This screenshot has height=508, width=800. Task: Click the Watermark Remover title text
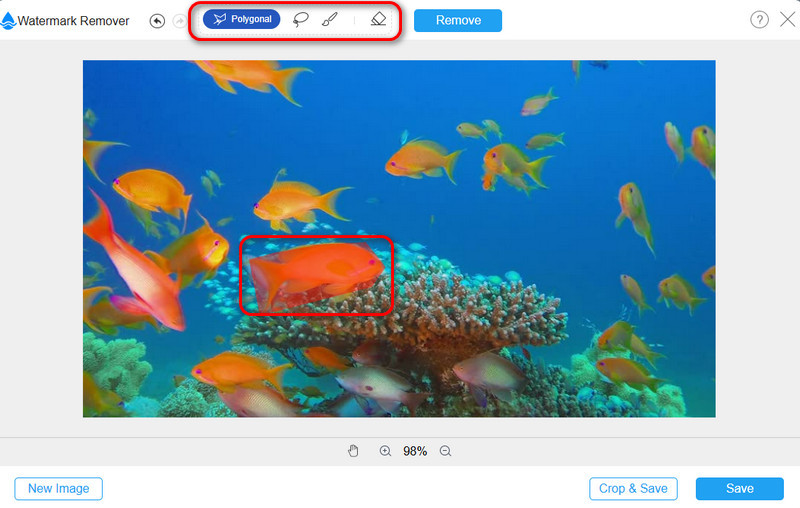(73, 20)
